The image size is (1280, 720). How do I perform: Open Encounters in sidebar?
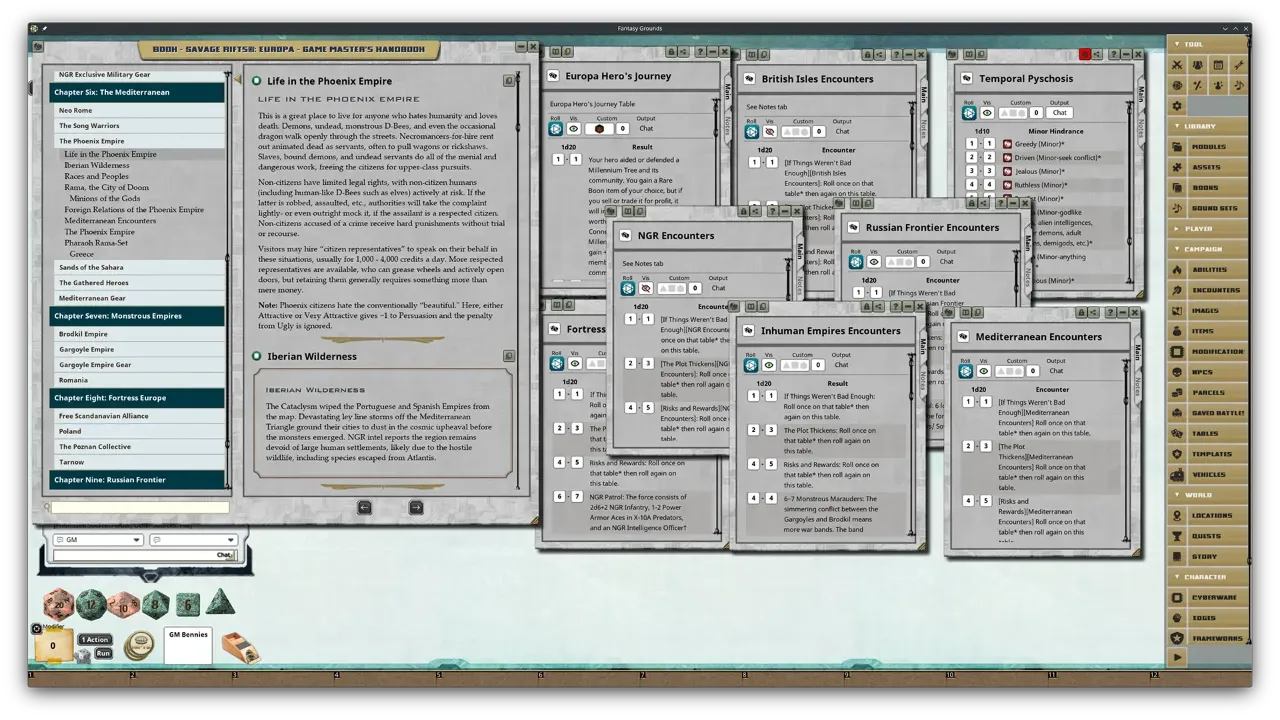[1208, 290]
